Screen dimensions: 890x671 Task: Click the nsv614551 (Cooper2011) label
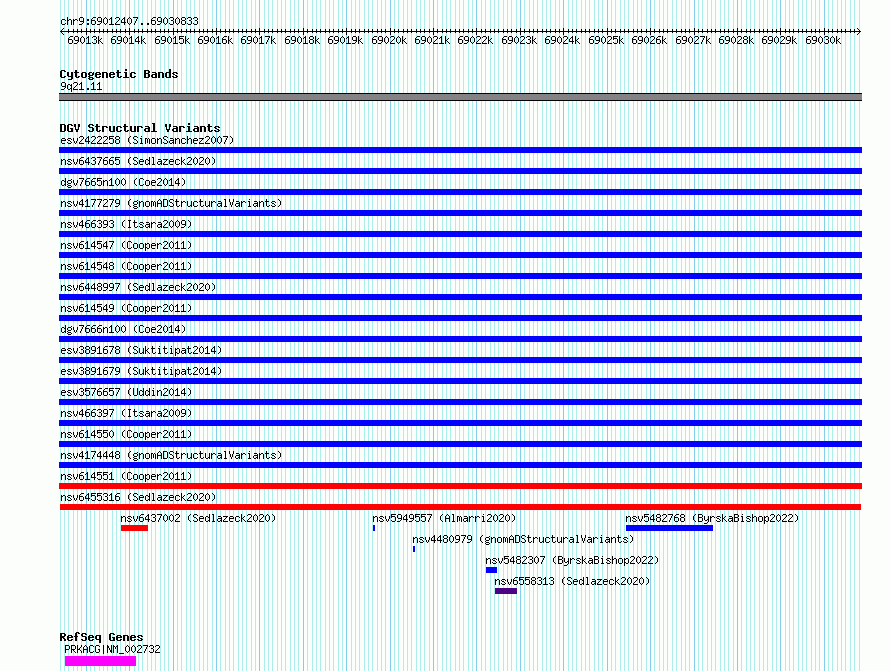[126, 476]
